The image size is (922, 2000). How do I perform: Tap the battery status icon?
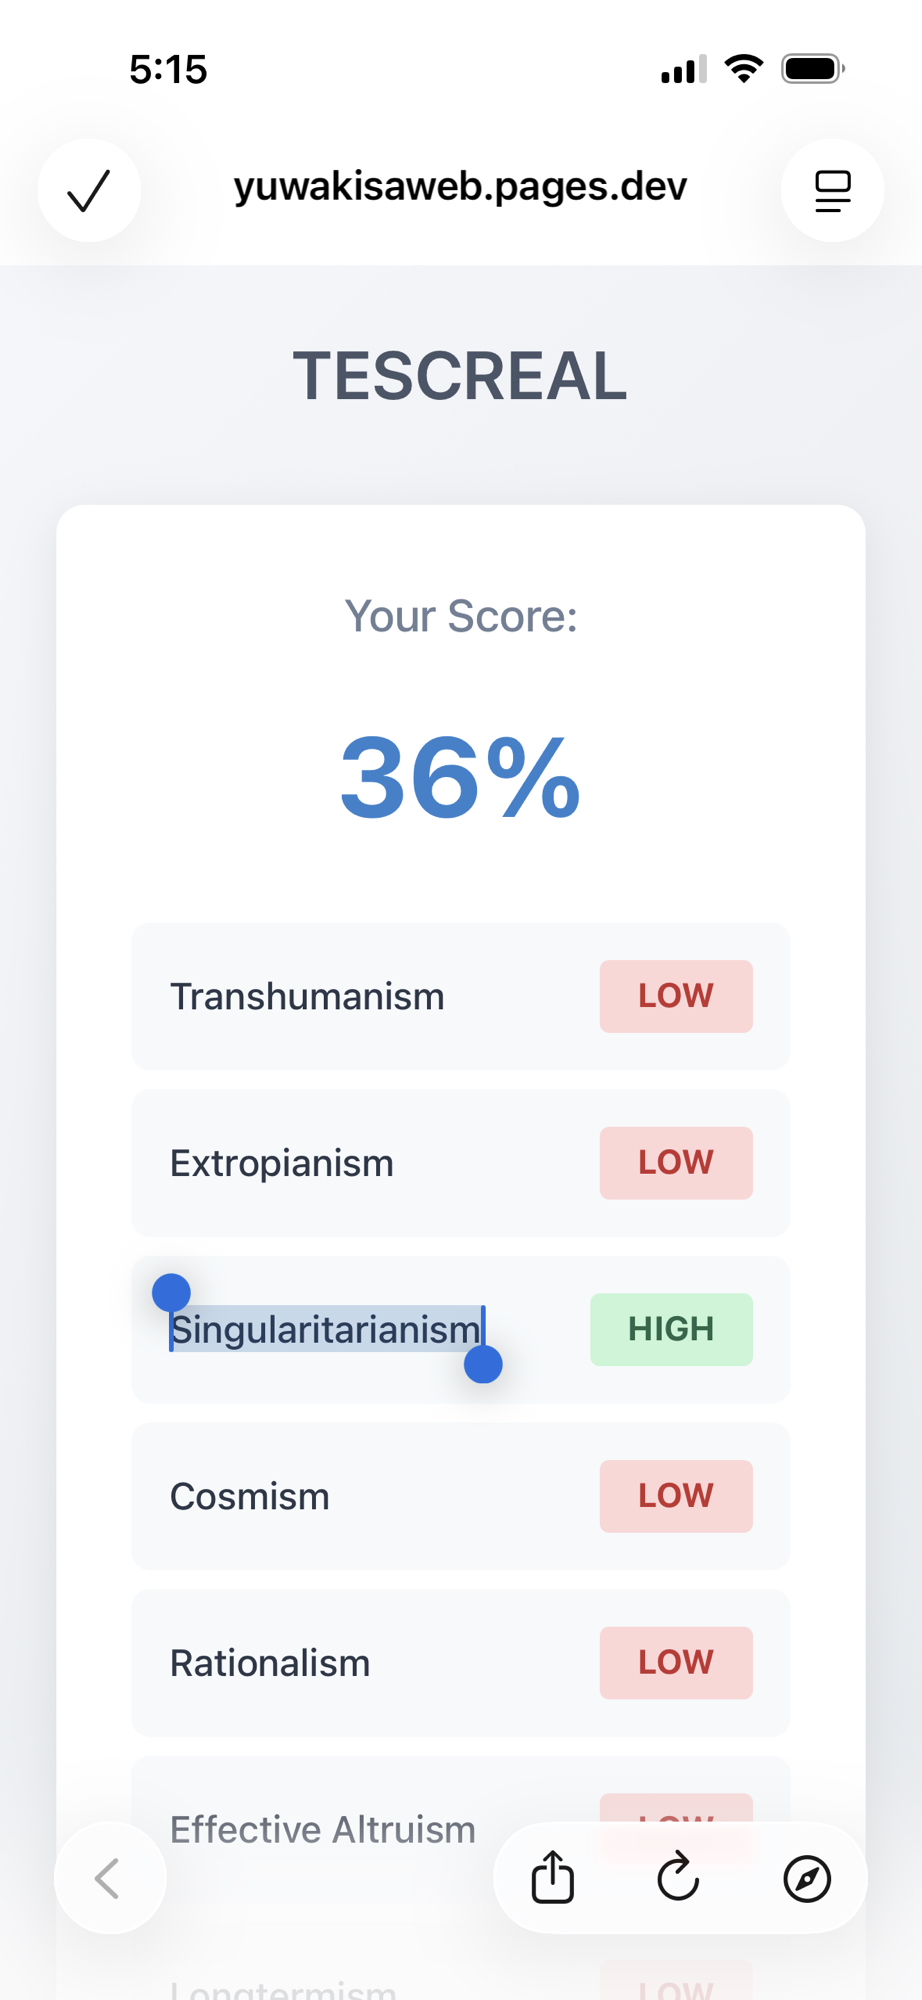click(812, 69)
